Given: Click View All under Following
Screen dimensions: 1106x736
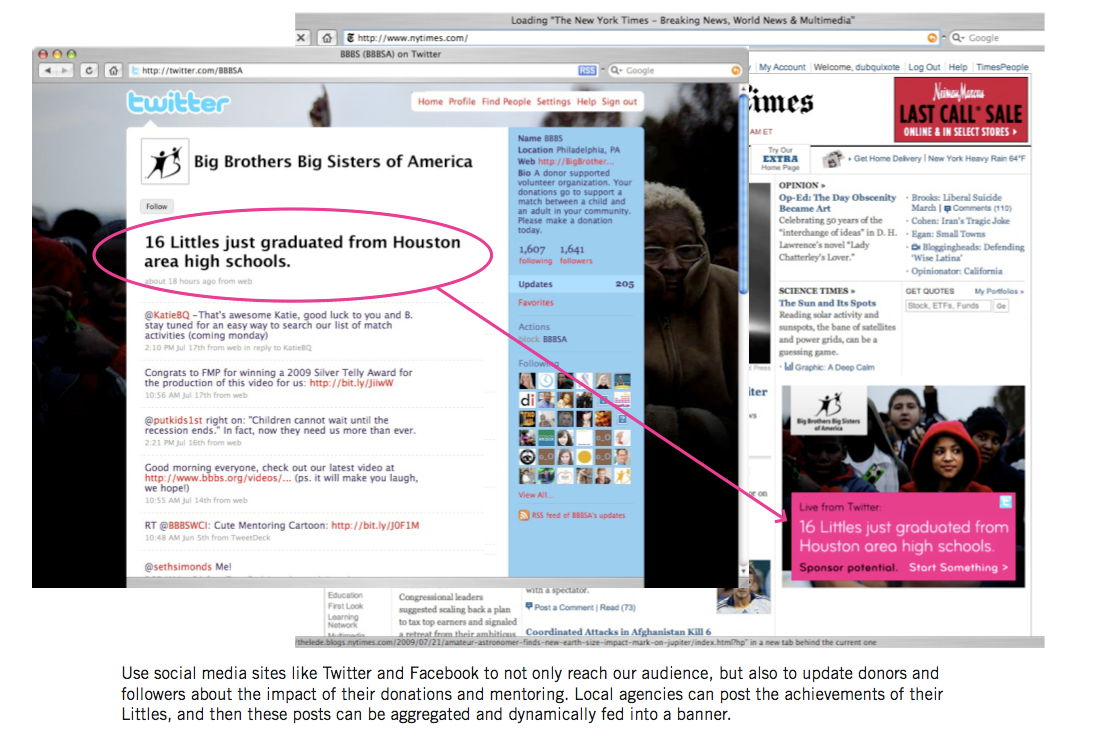Looking at the screenshot, I should point(535,495).
